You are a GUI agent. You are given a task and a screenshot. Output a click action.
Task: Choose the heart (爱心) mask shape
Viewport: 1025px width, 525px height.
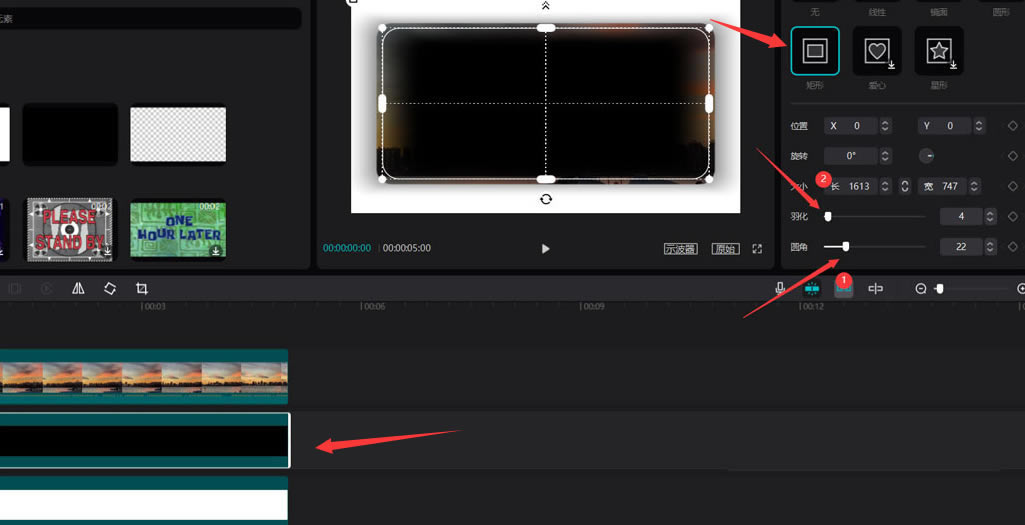877,51
